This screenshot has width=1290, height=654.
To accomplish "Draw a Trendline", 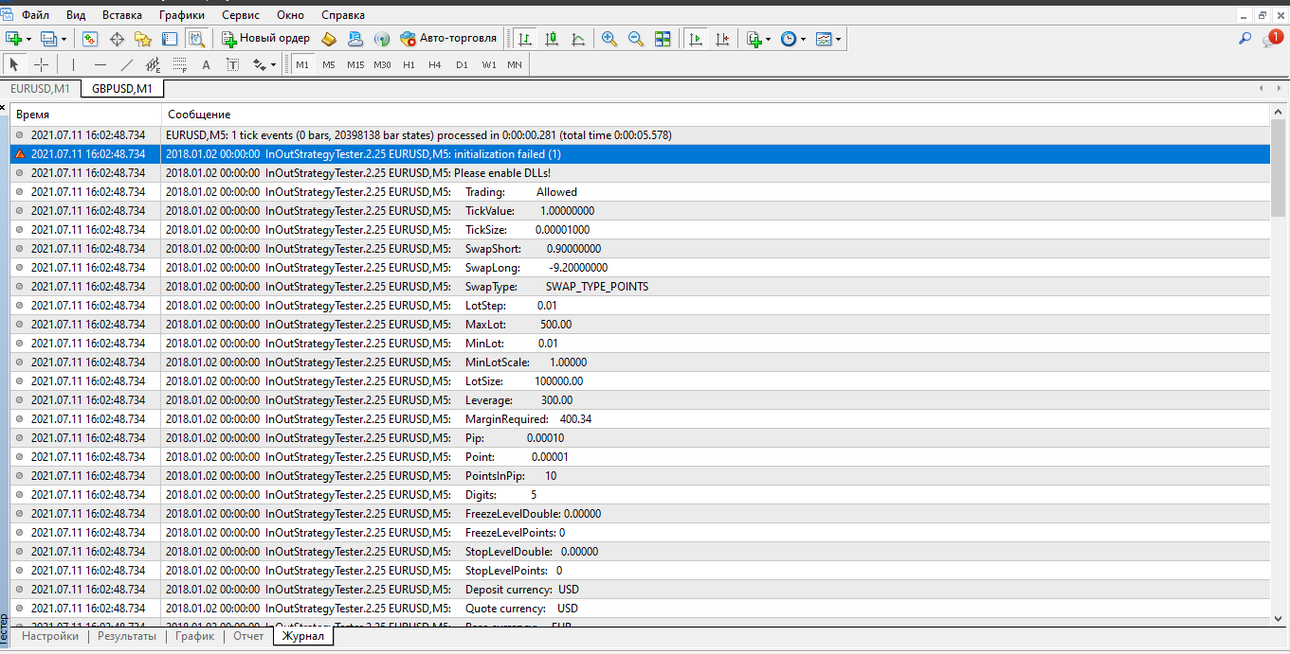I will 126,64.
